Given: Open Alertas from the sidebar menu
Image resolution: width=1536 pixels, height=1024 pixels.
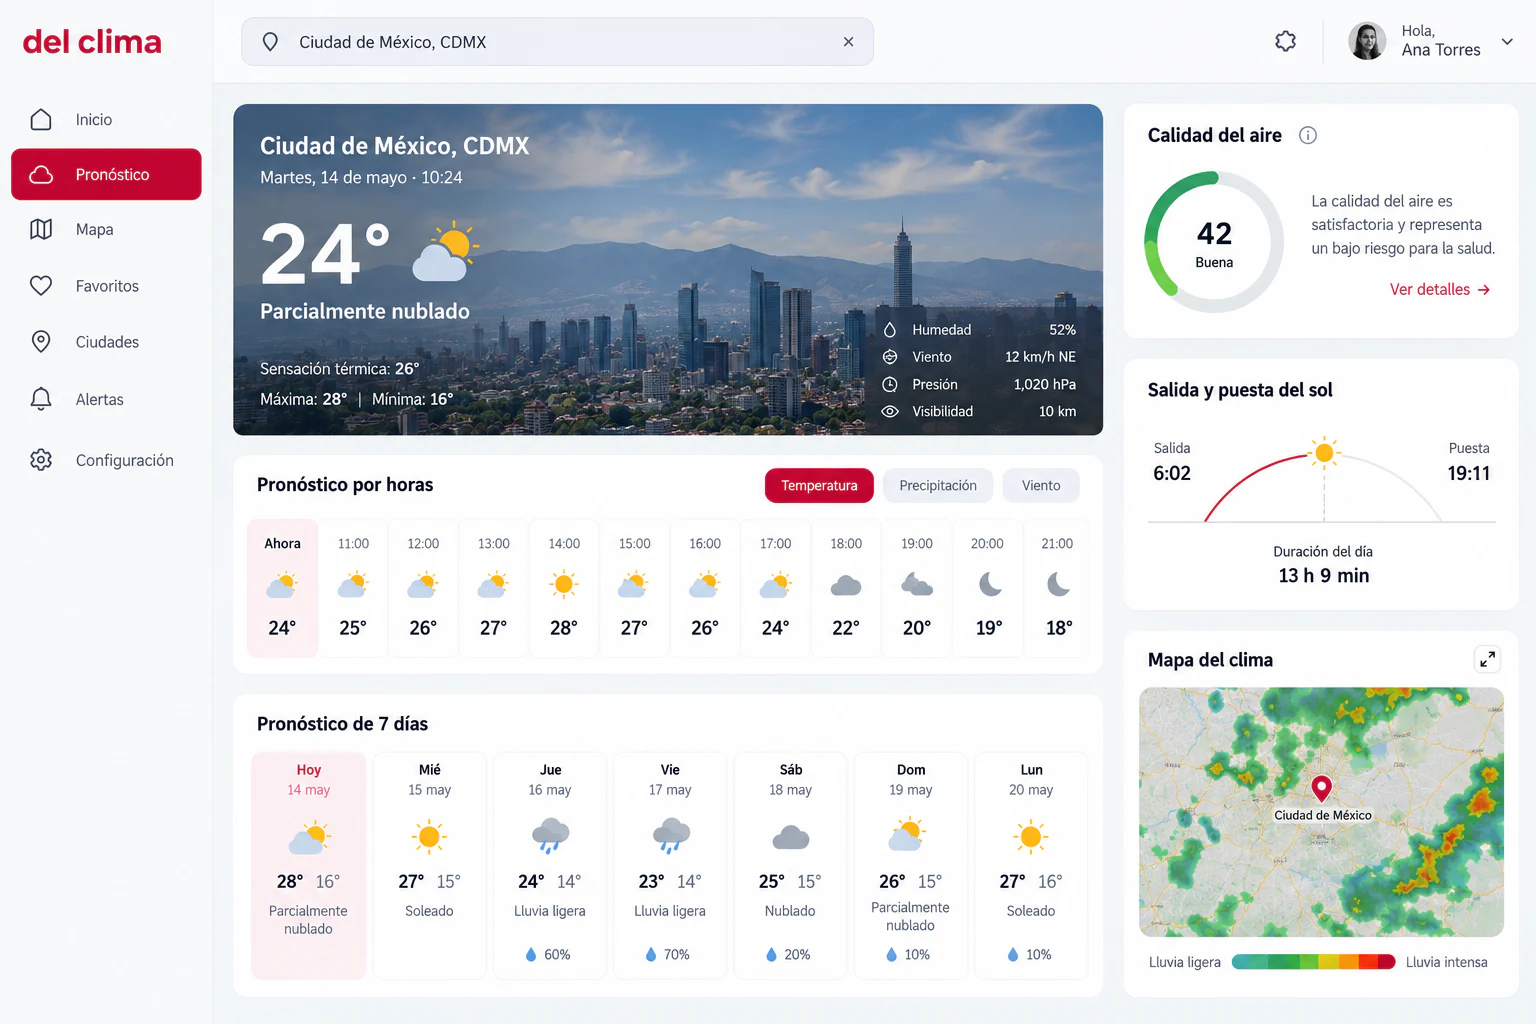Looking at the screenshot, I should coord(106,399).
